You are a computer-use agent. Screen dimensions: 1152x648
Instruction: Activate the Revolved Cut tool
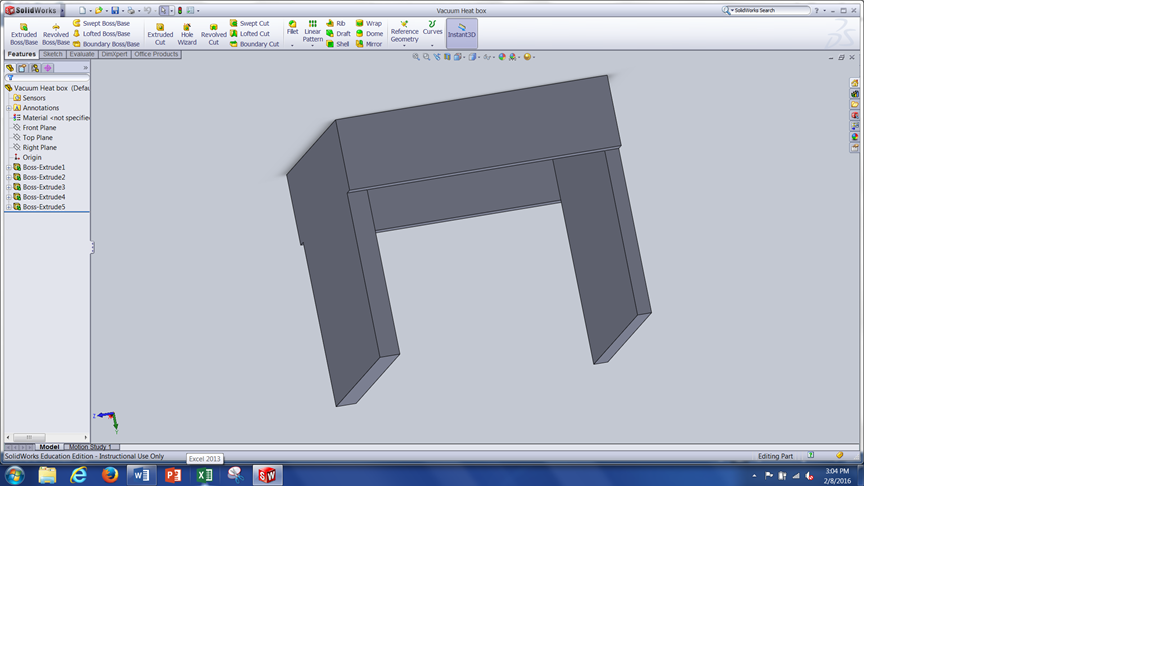click(x=214, y=34)
